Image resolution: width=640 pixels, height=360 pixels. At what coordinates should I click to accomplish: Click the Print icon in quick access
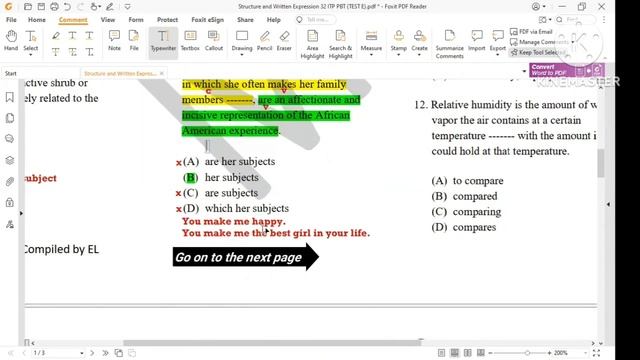coord(54,7)
